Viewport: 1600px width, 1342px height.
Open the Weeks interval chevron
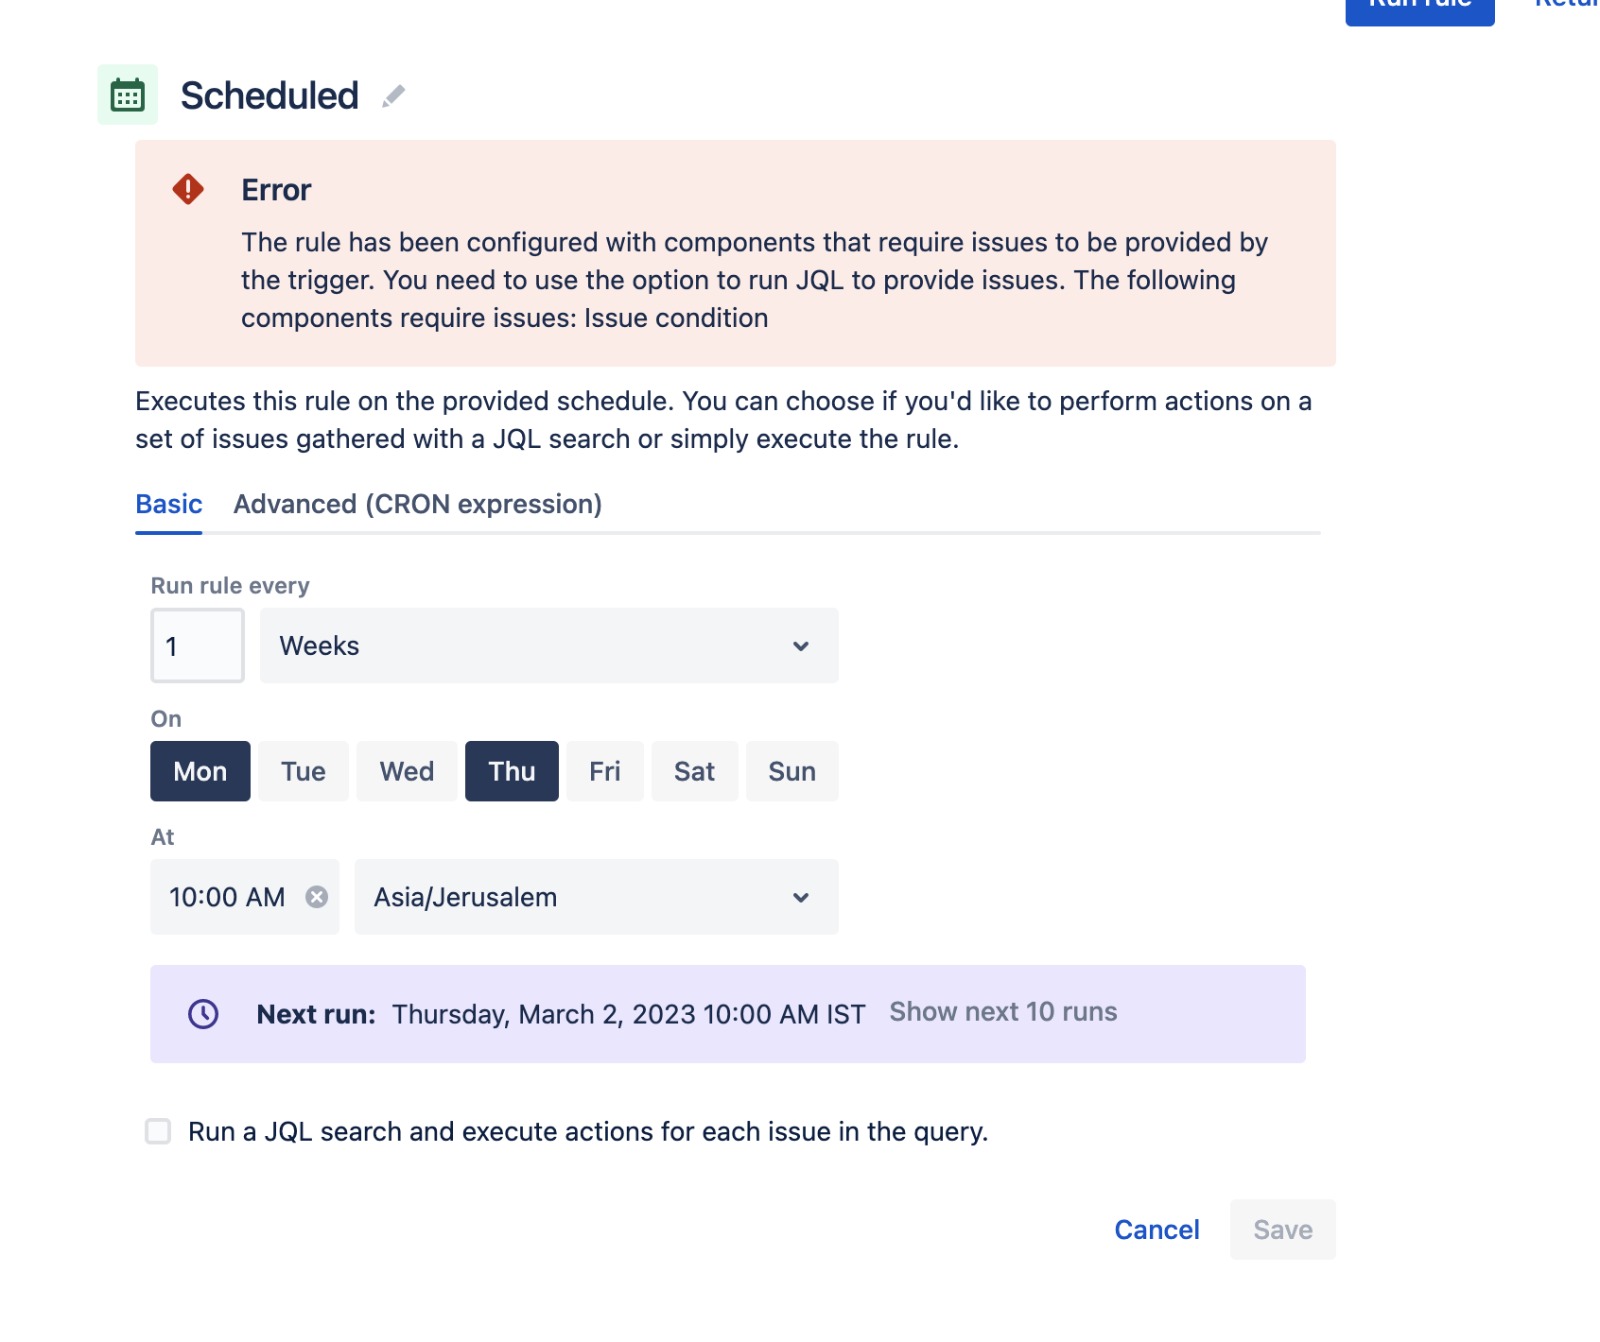[x=799, y=646]
